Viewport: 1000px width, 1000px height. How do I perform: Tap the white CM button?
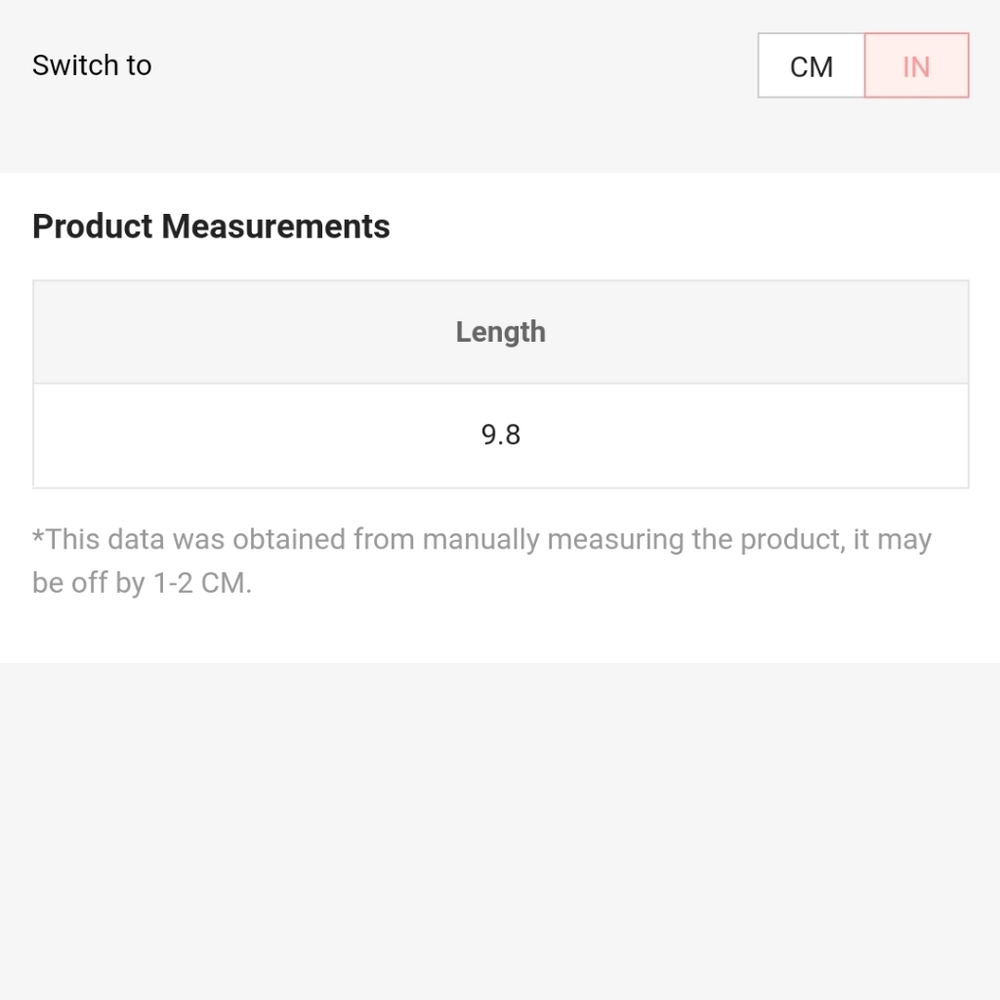coord(811,66)
